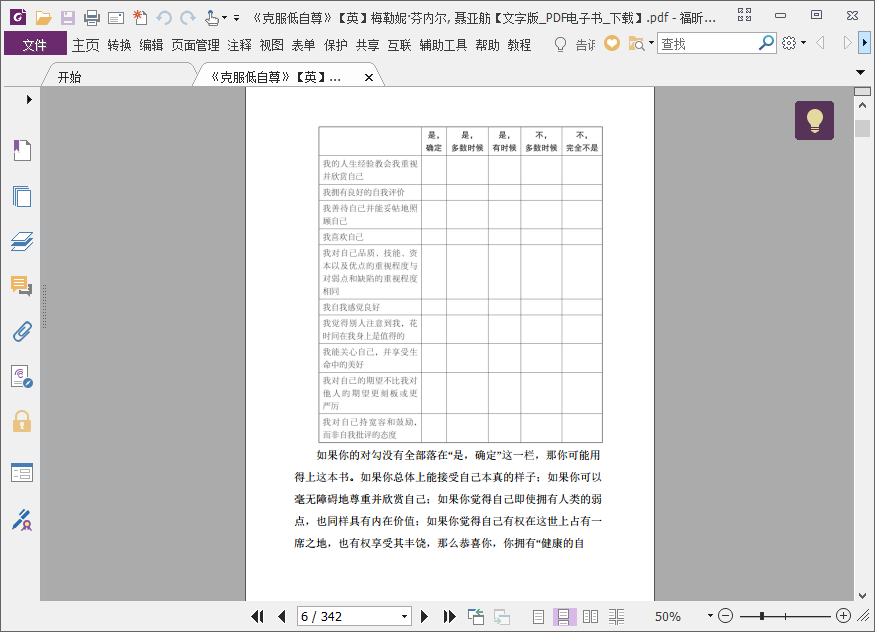Toggle continuous page view mode
The width and height of the screenshot is (875, 632).
[x=564, y=616]
